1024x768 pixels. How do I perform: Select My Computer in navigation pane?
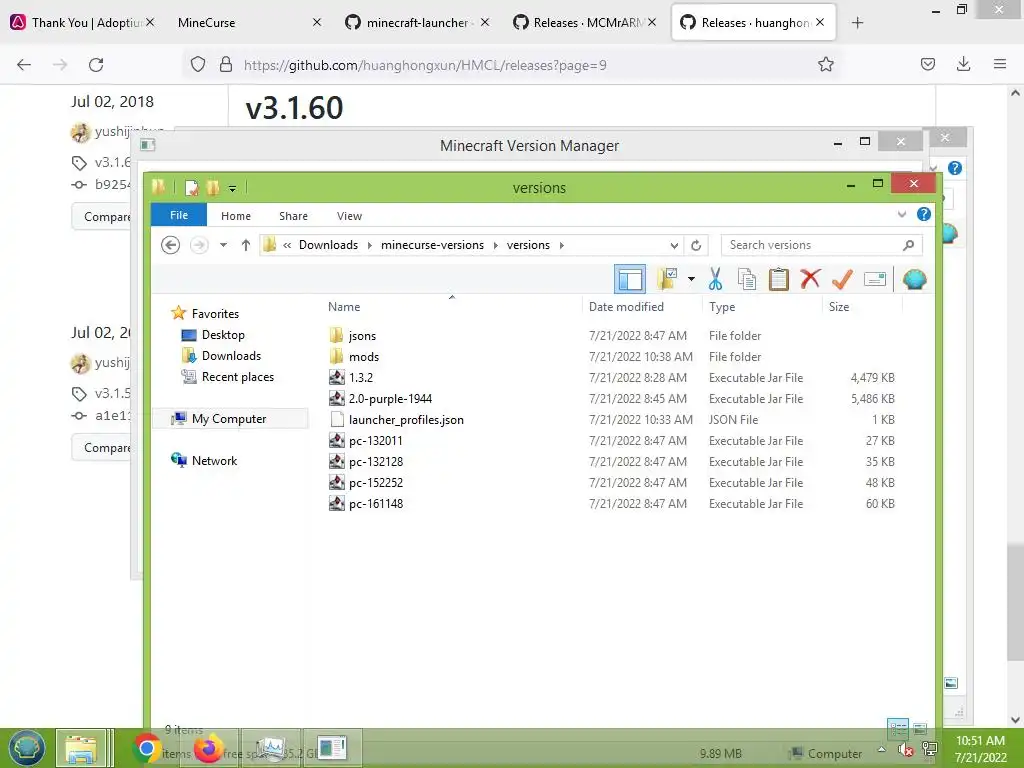click(229, 419)
